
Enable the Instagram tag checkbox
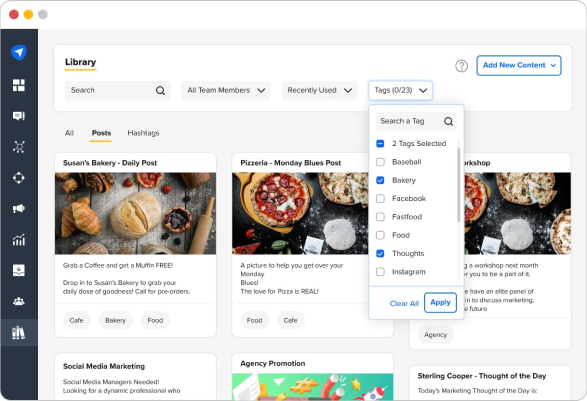click(x=380, y=272)
